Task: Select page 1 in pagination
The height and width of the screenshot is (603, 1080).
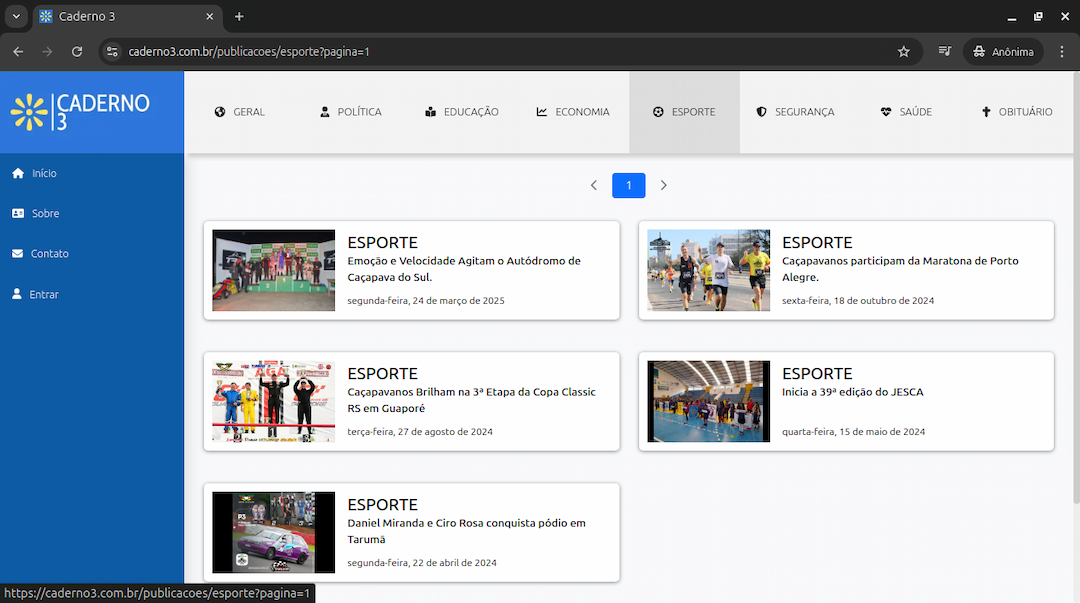Action: click(629, 185)
